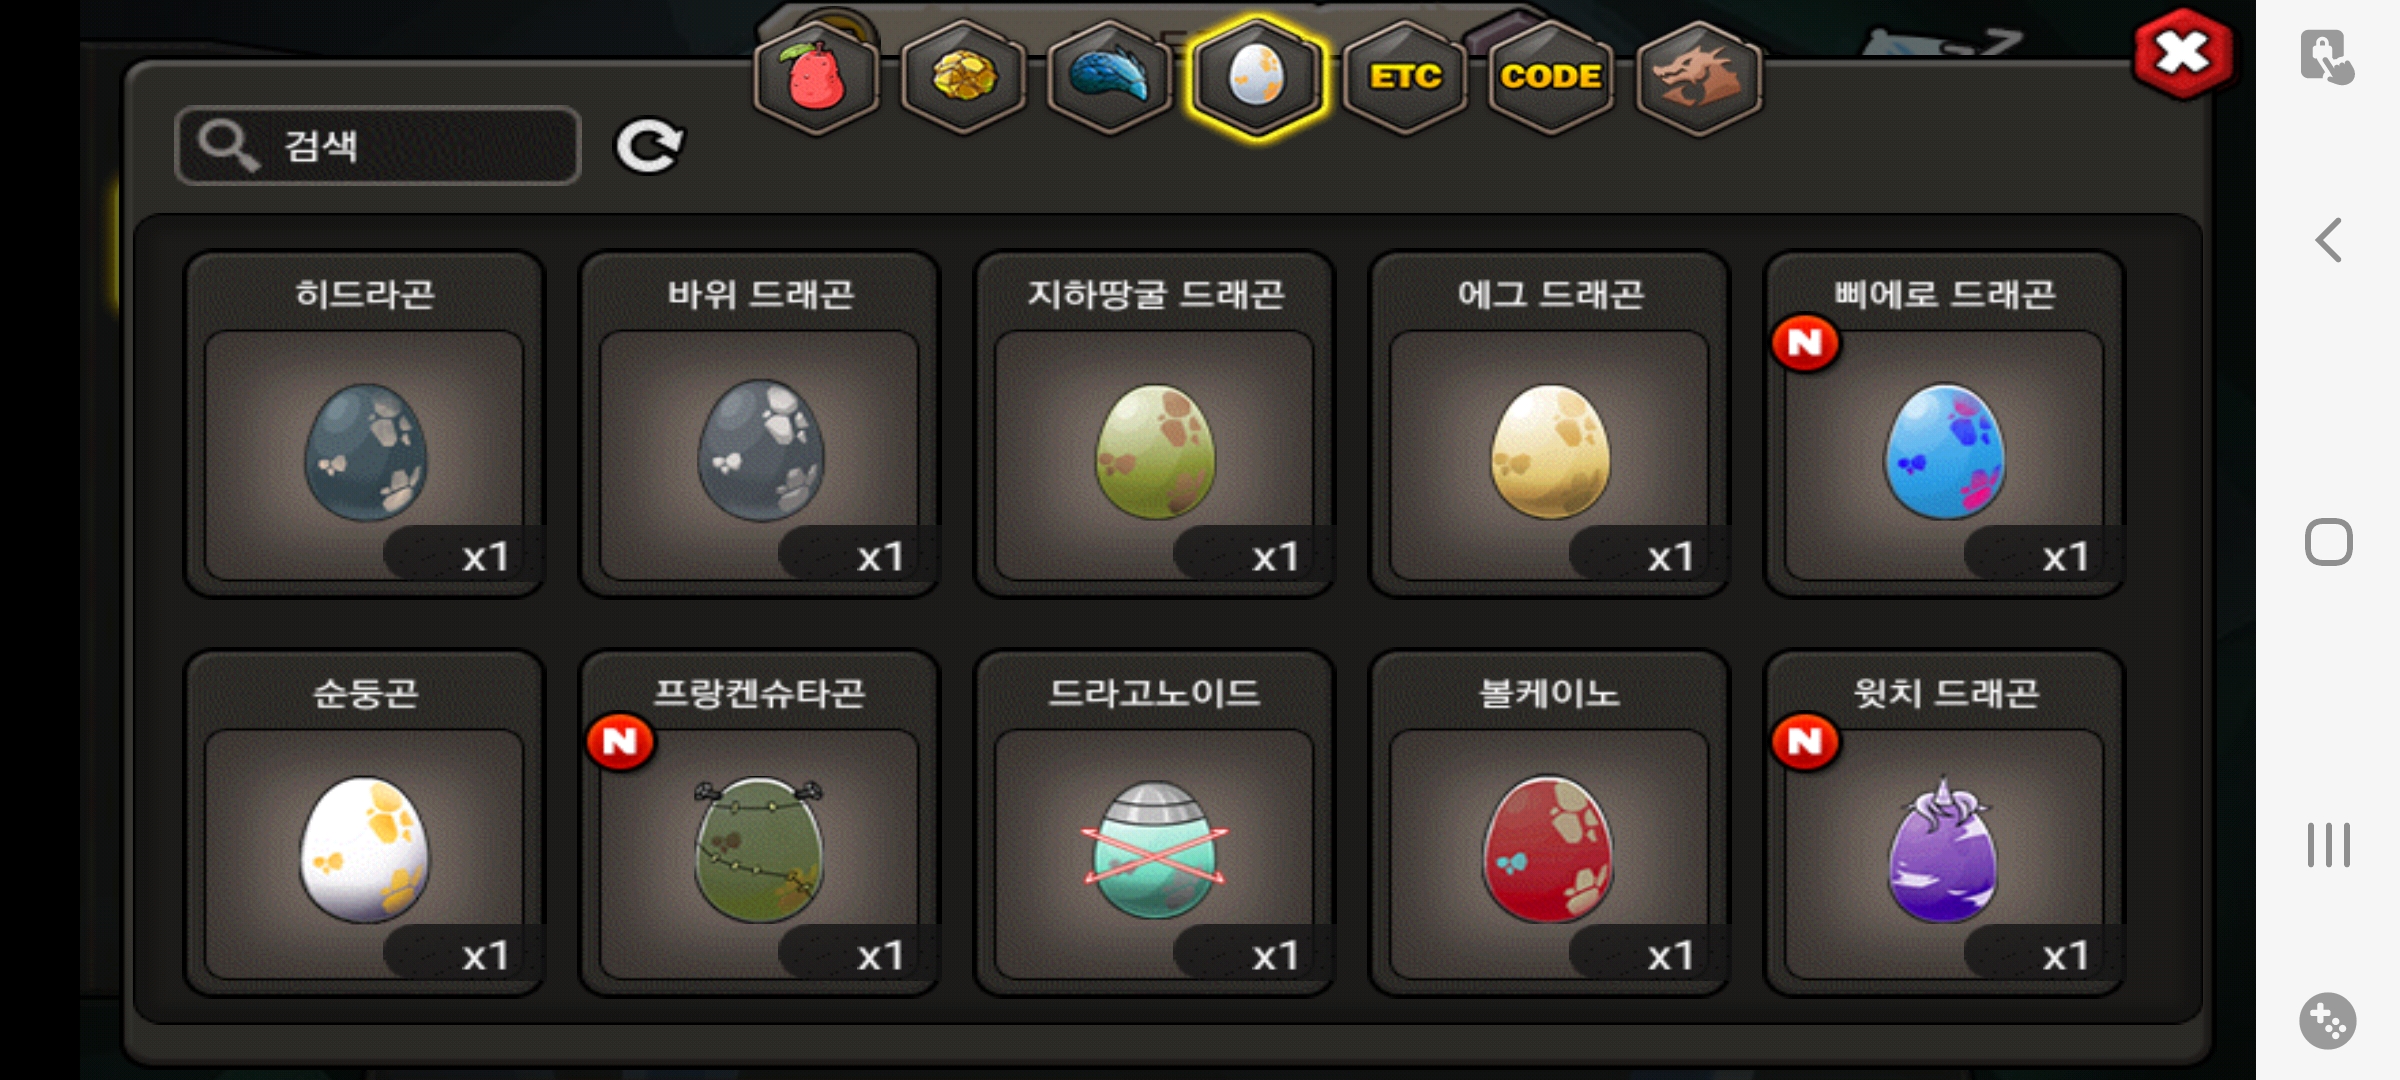Select the gold nugget category tab
2400x1080 pixels.
964,77
